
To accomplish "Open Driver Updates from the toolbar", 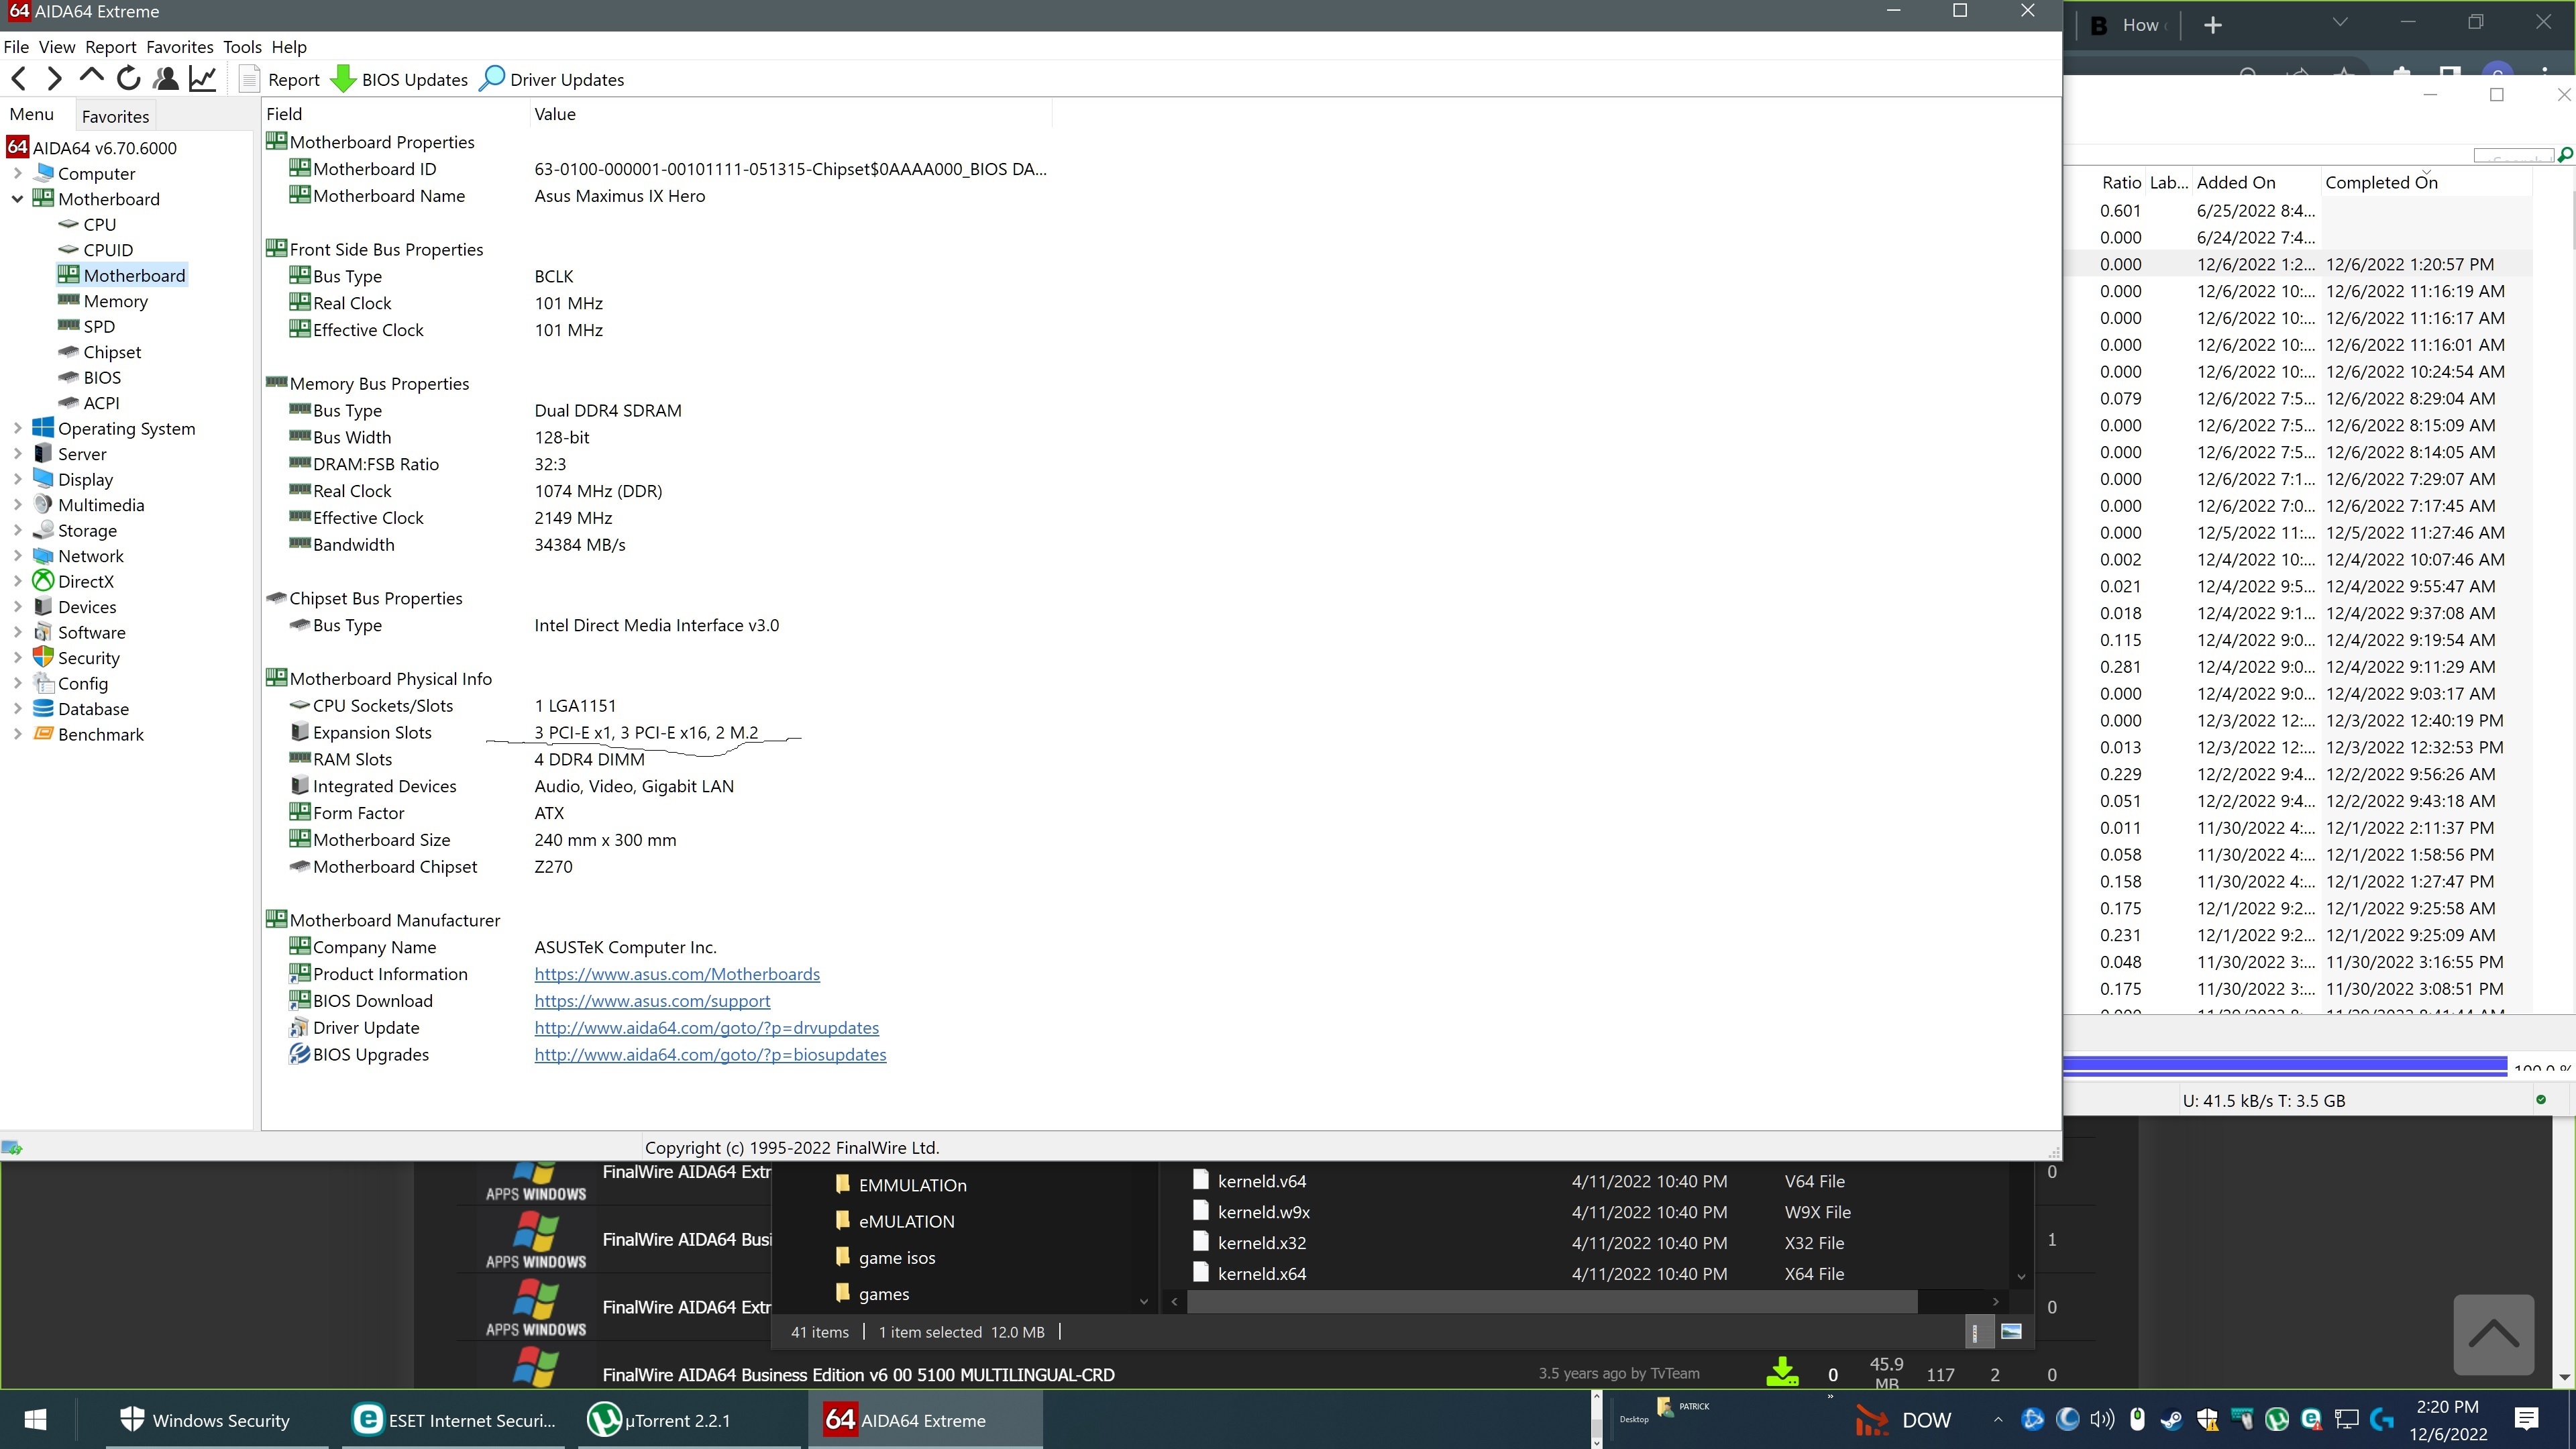I will pos(552,79).
